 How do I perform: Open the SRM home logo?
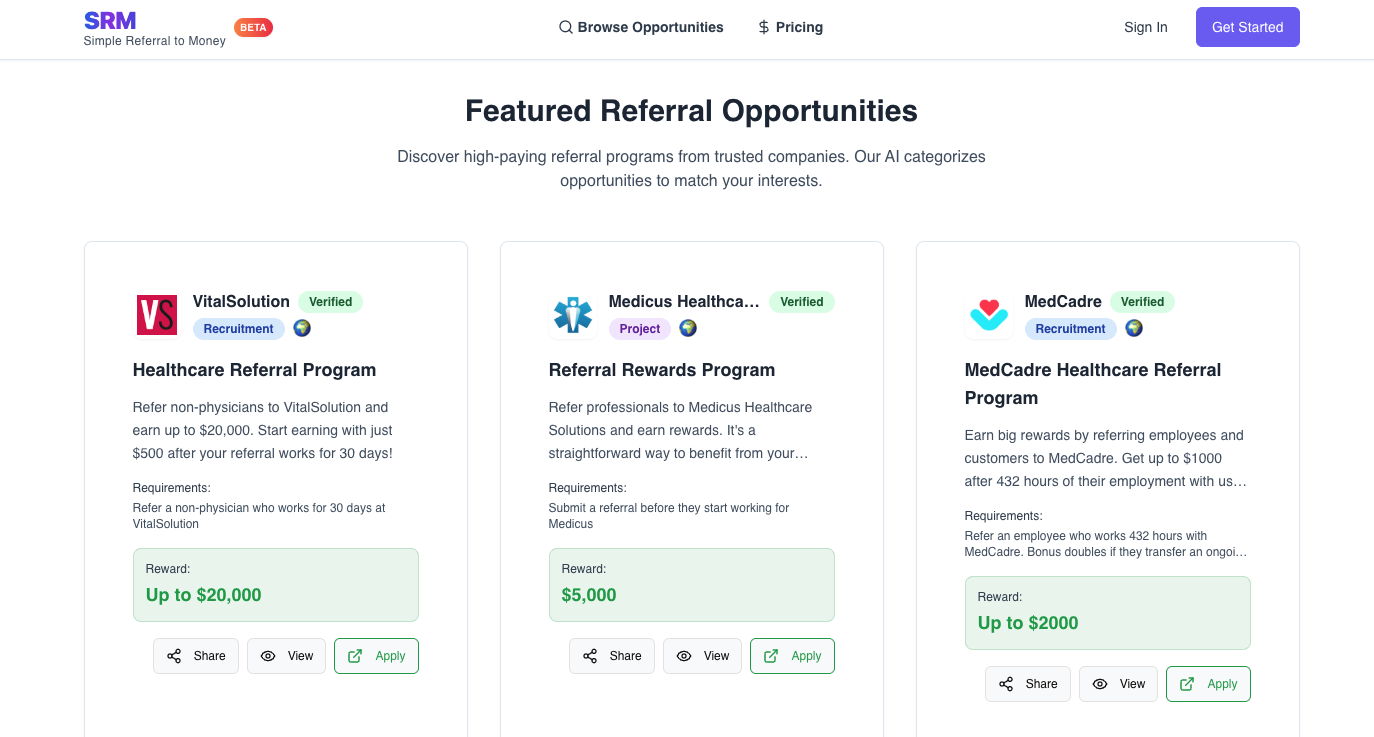click(110, 20)
